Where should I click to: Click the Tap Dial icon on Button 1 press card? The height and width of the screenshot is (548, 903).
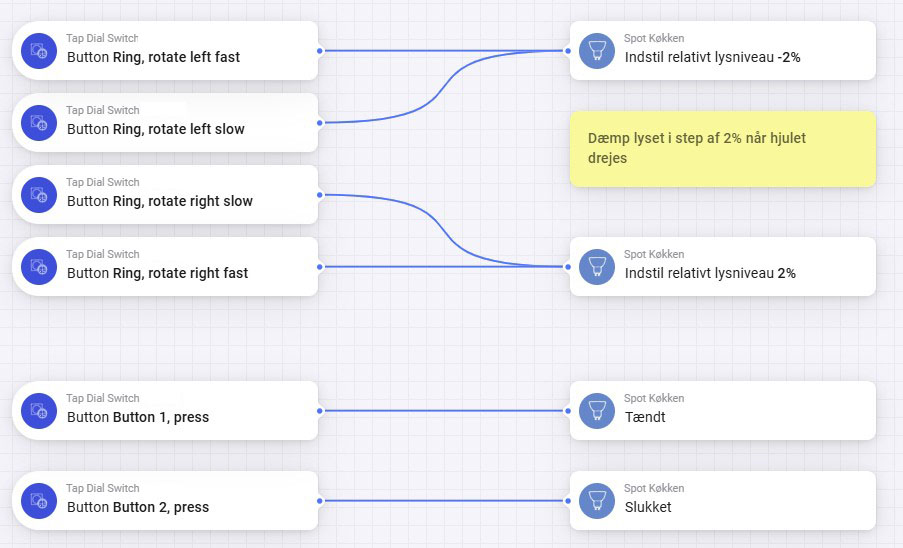41,410
